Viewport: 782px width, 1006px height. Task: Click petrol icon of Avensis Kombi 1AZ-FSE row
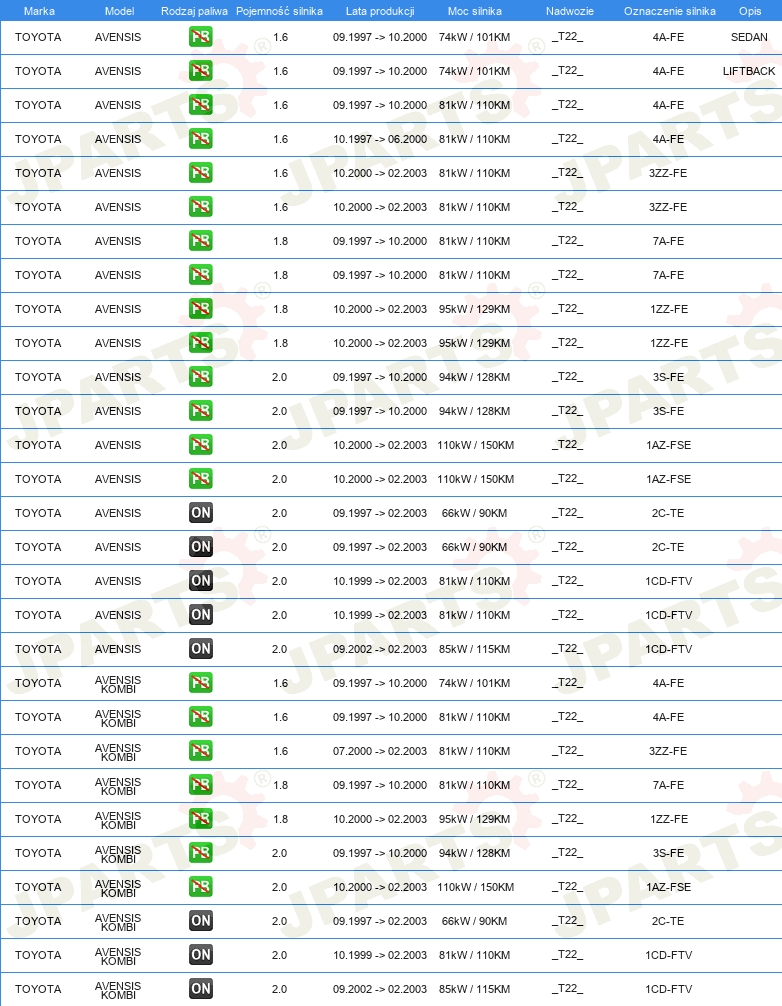click(x=201, y=887)
